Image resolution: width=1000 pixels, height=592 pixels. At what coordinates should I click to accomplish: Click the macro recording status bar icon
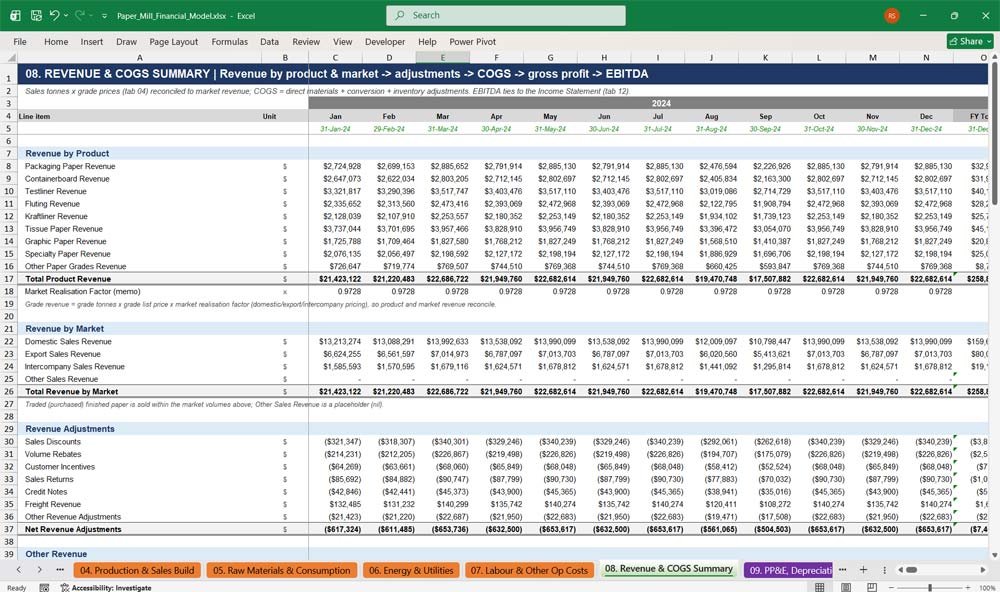[44, 588]
